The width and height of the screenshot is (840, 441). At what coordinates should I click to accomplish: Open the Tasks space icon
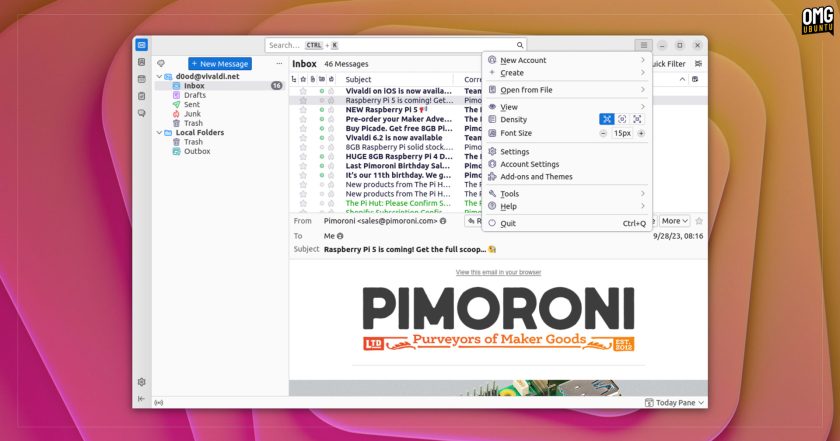pyautogui.click(x=141, y=96)
